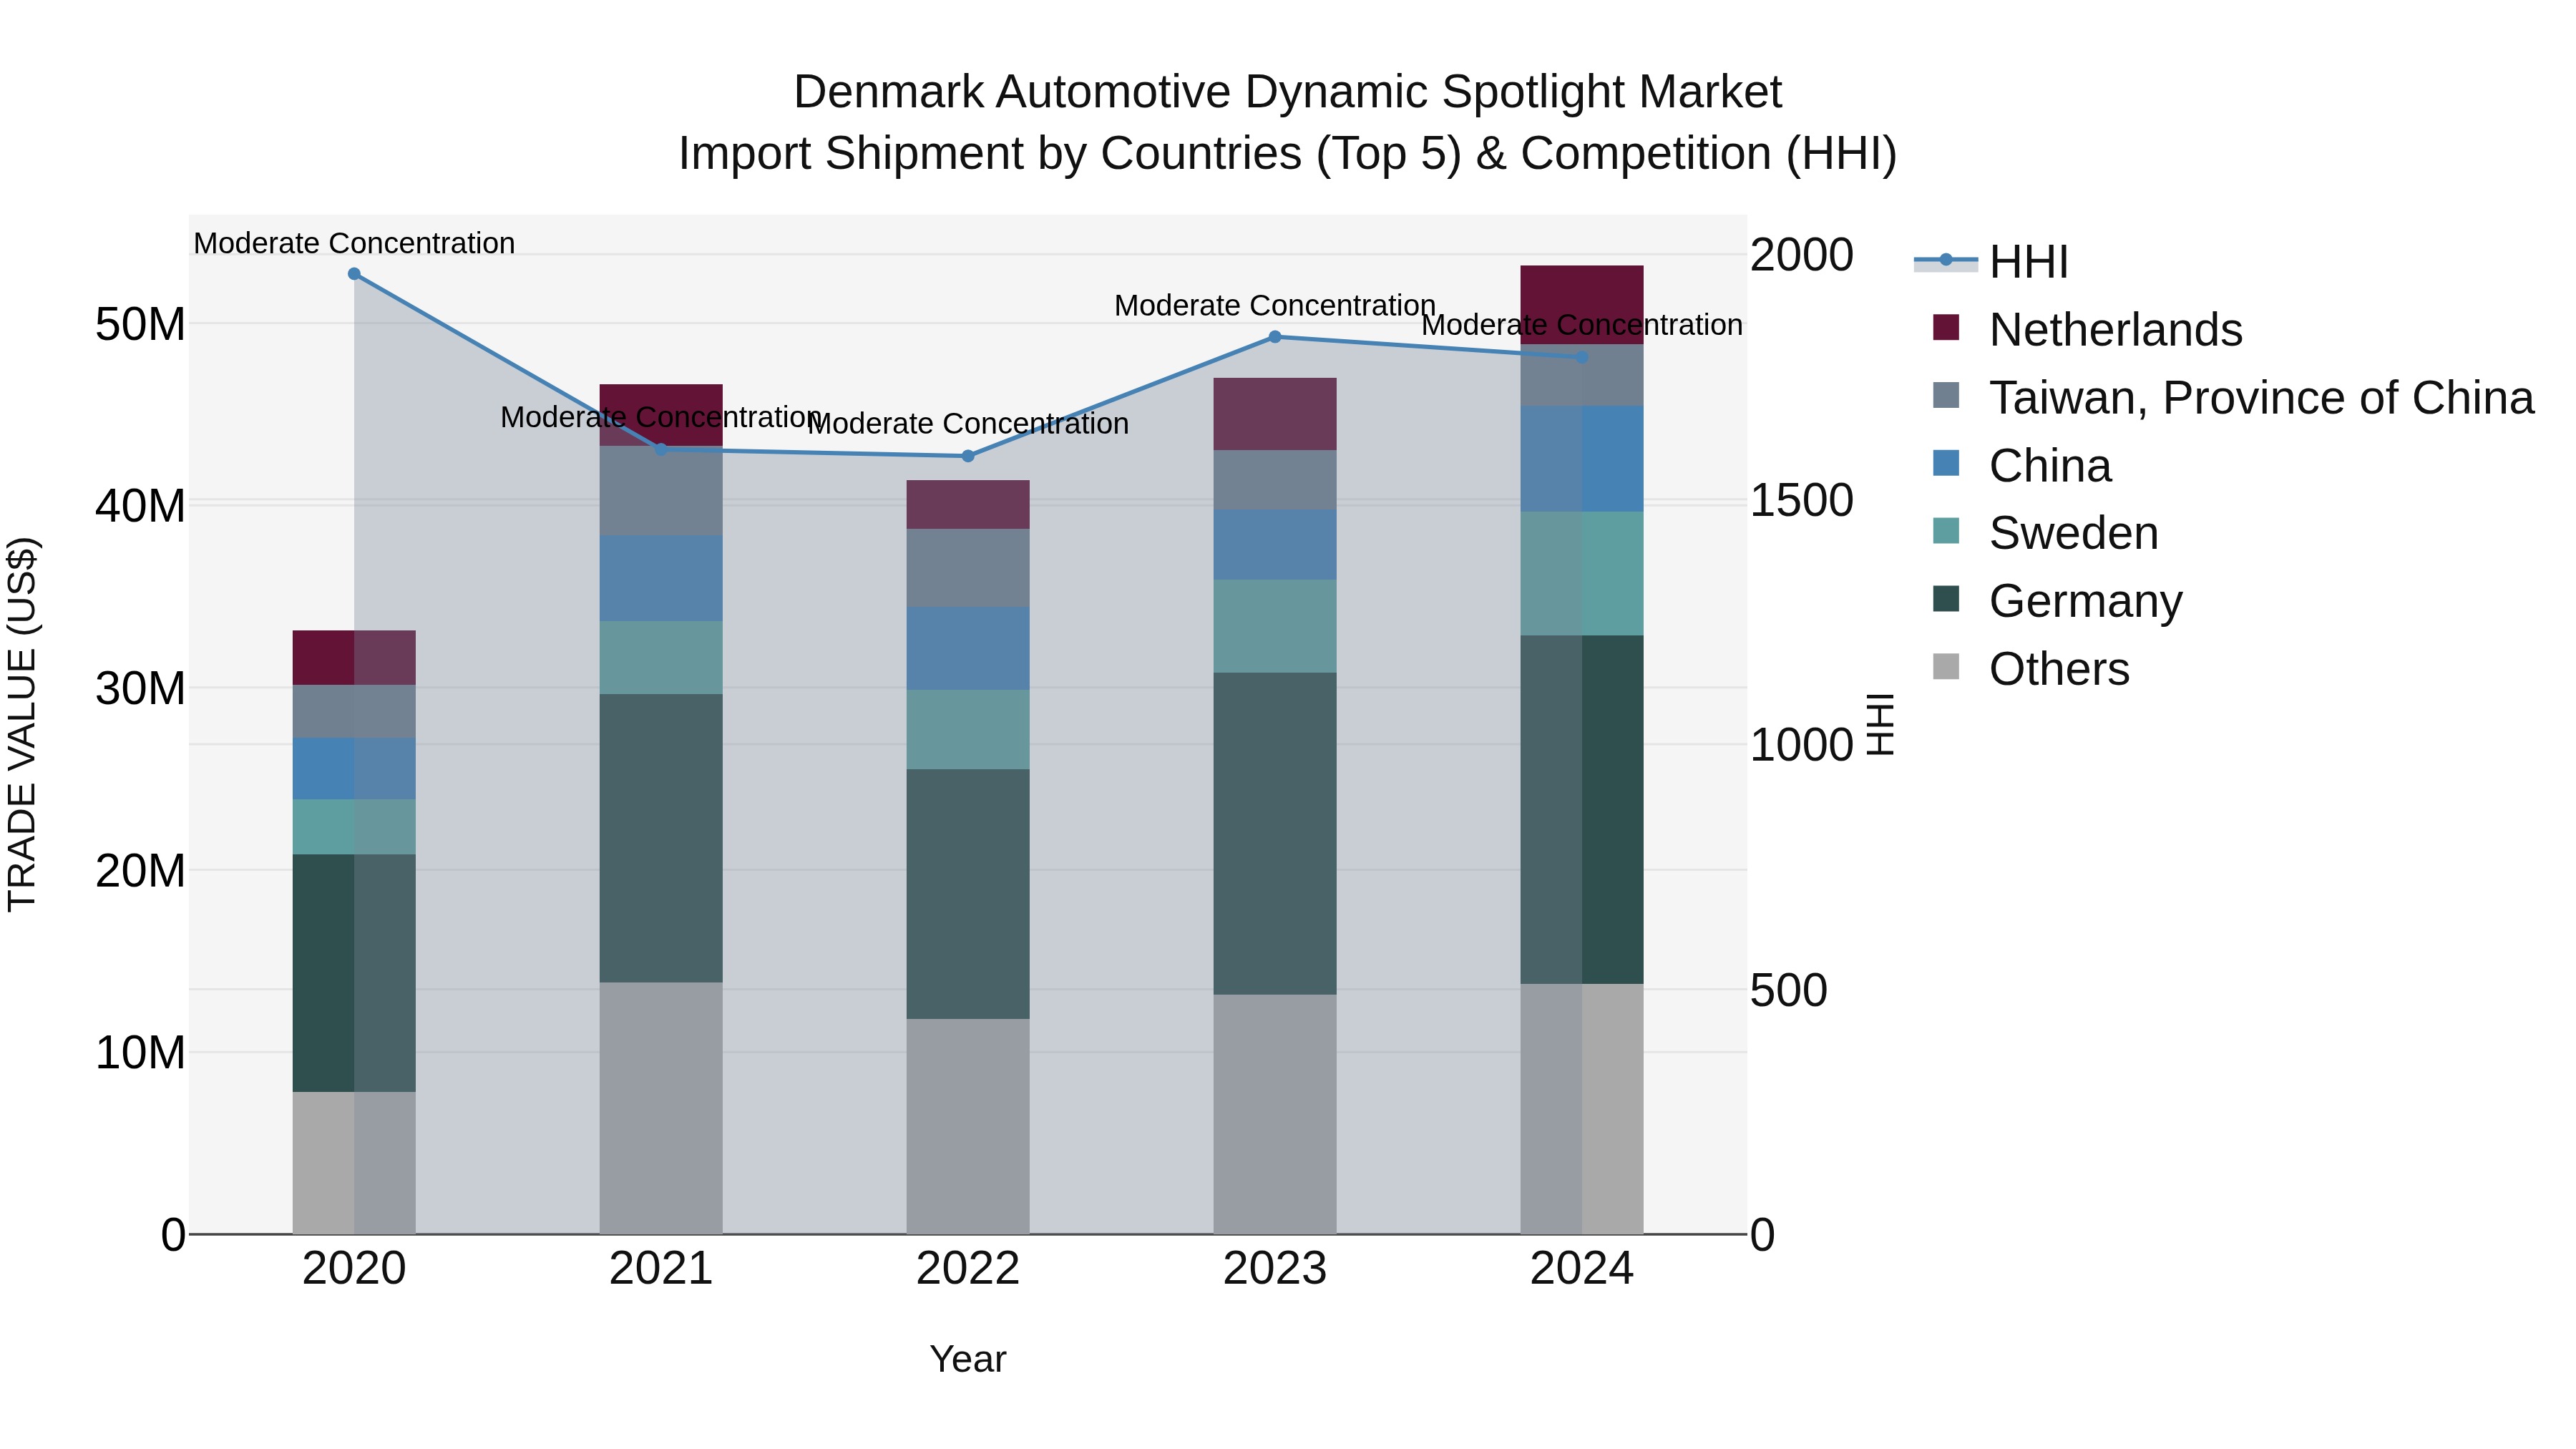The image size is (2576, 1449).
Task: Click the chart title Denmark Automotive Dynamic Spotlight Market
Action: tap(1288, 92)
